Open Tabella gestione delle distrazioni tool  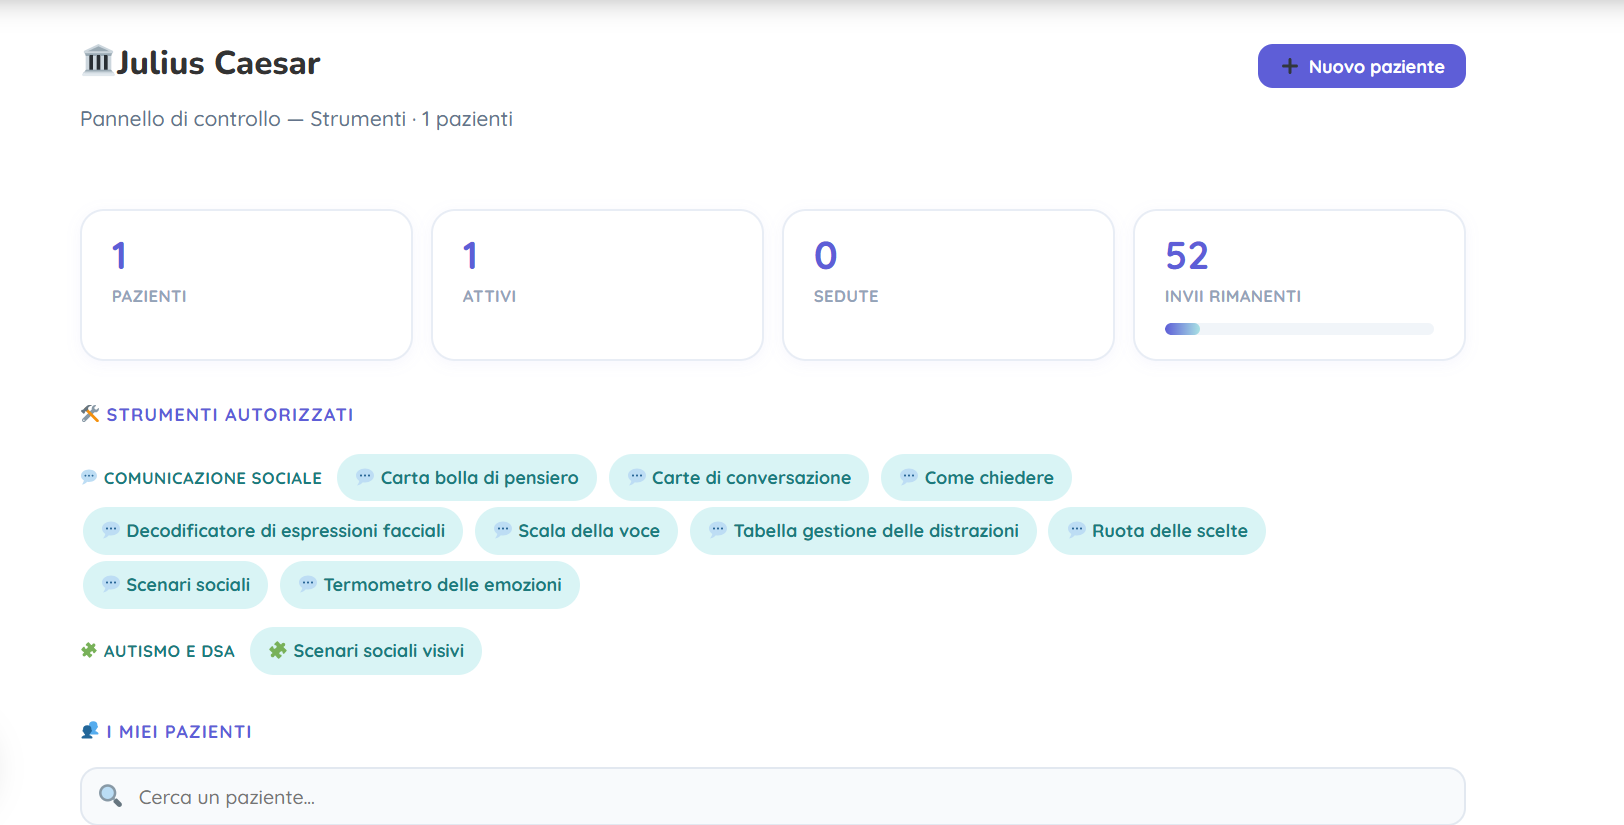(x=863, y=531)
